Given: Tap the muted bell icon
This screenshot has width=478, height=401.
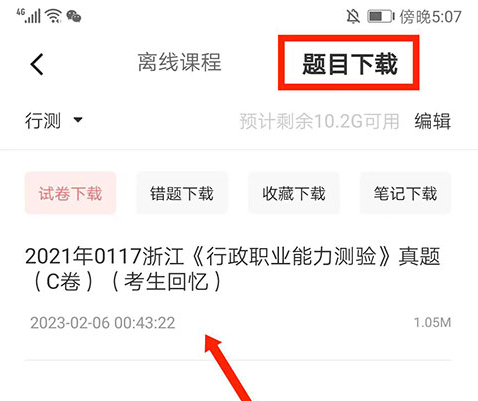Looking at the screenshot, I should click(353, 16).
